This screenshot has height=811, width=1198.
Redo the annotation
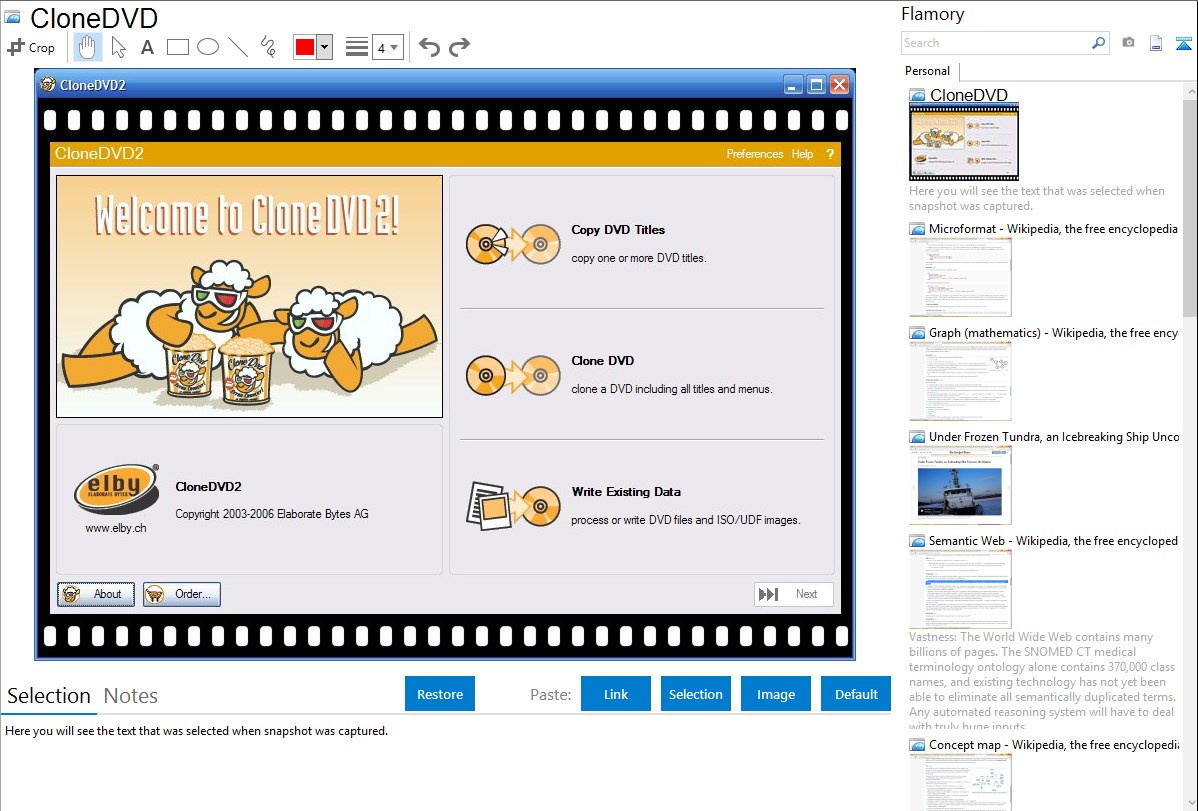tap(459, 47)
